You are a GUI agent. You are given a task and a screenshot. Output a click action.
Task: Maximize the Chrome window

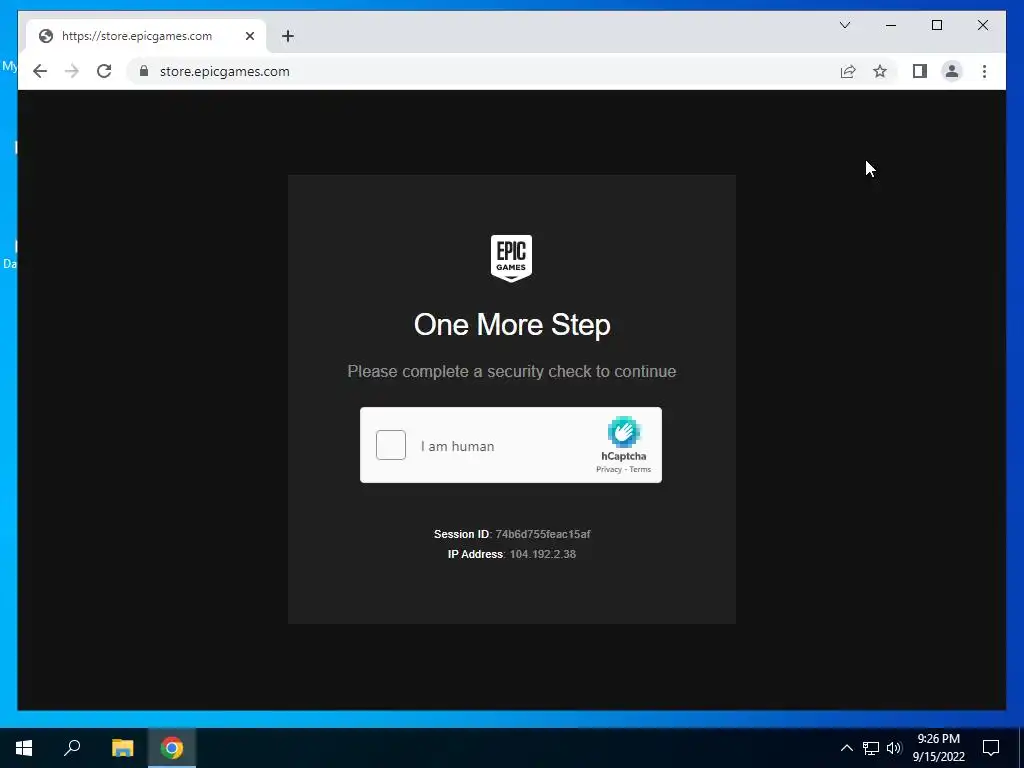coord(936,25)
